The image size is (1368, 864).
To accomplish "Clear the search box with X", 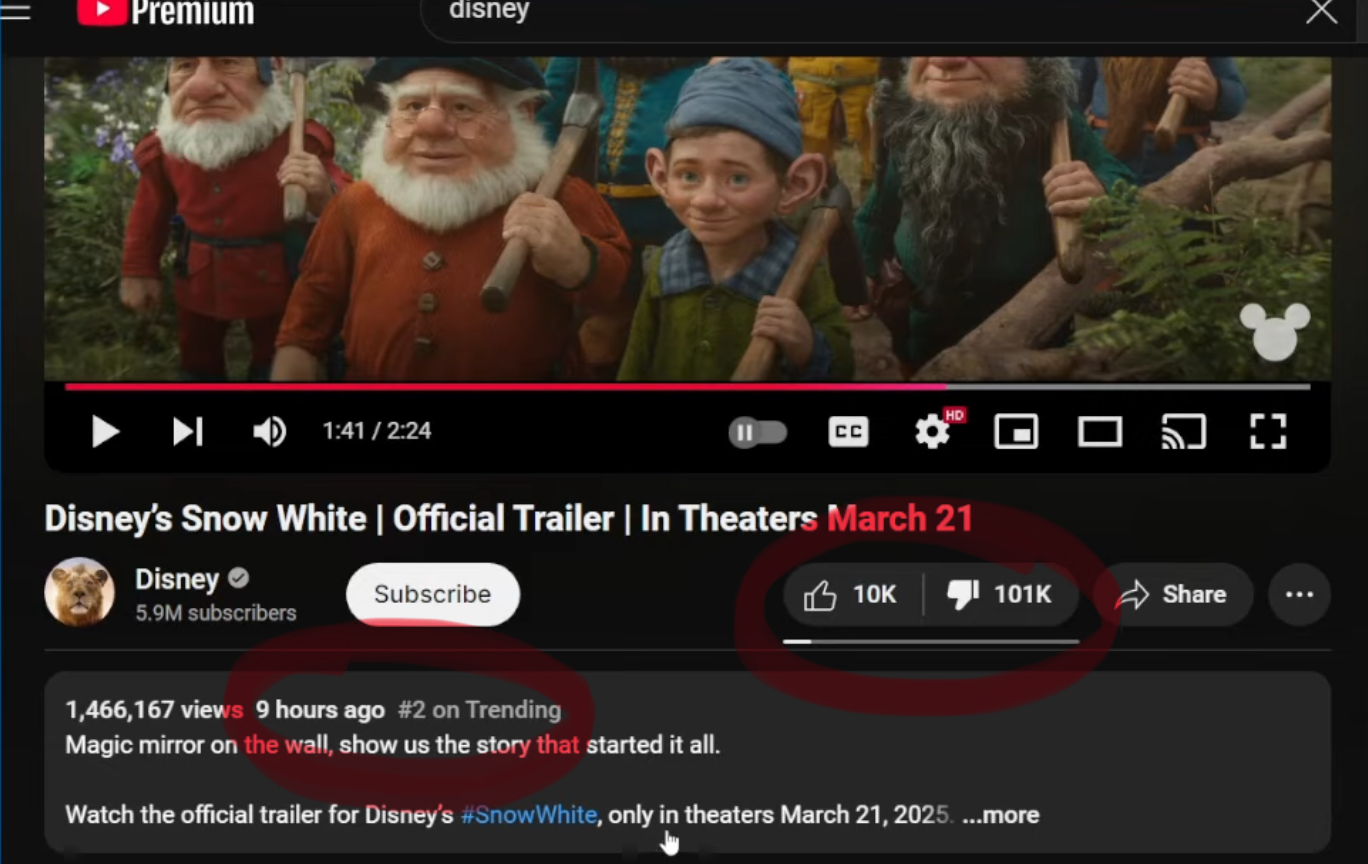I will pyautogui.click(x=1321, y=12).
